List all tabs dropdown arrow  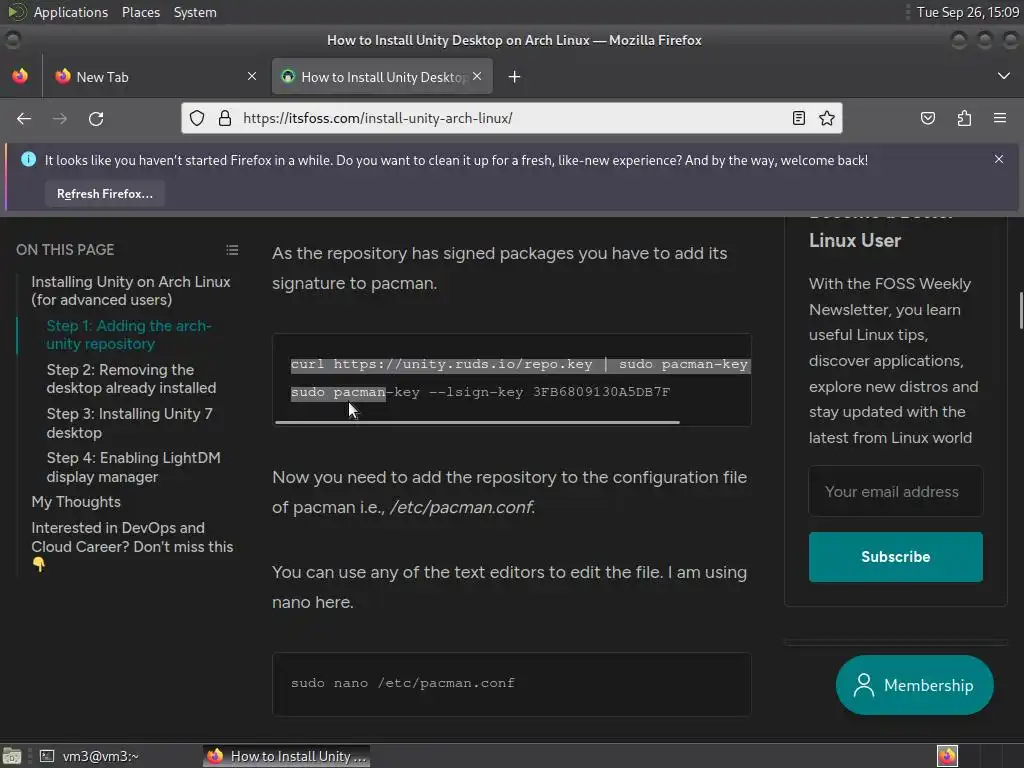(x=1004, y=76)
